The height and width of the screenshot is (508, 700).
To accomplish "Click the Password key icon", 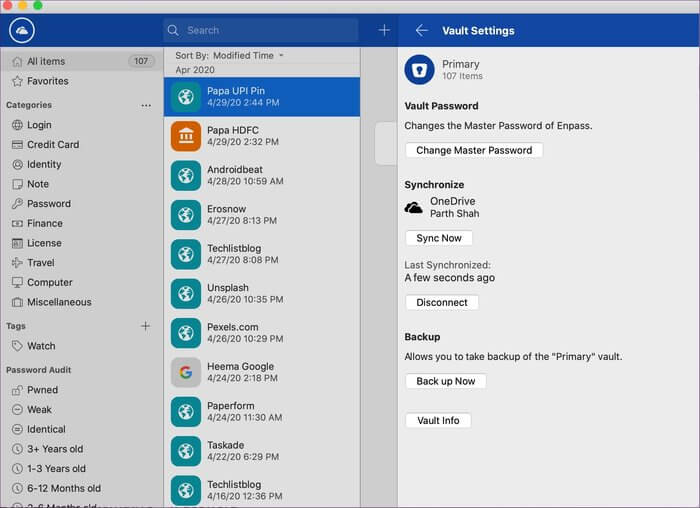I will [17, 204].
